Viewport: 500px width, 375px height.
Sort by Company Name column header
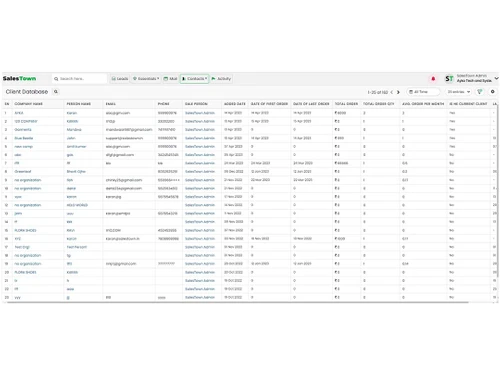tap(28, 104)
